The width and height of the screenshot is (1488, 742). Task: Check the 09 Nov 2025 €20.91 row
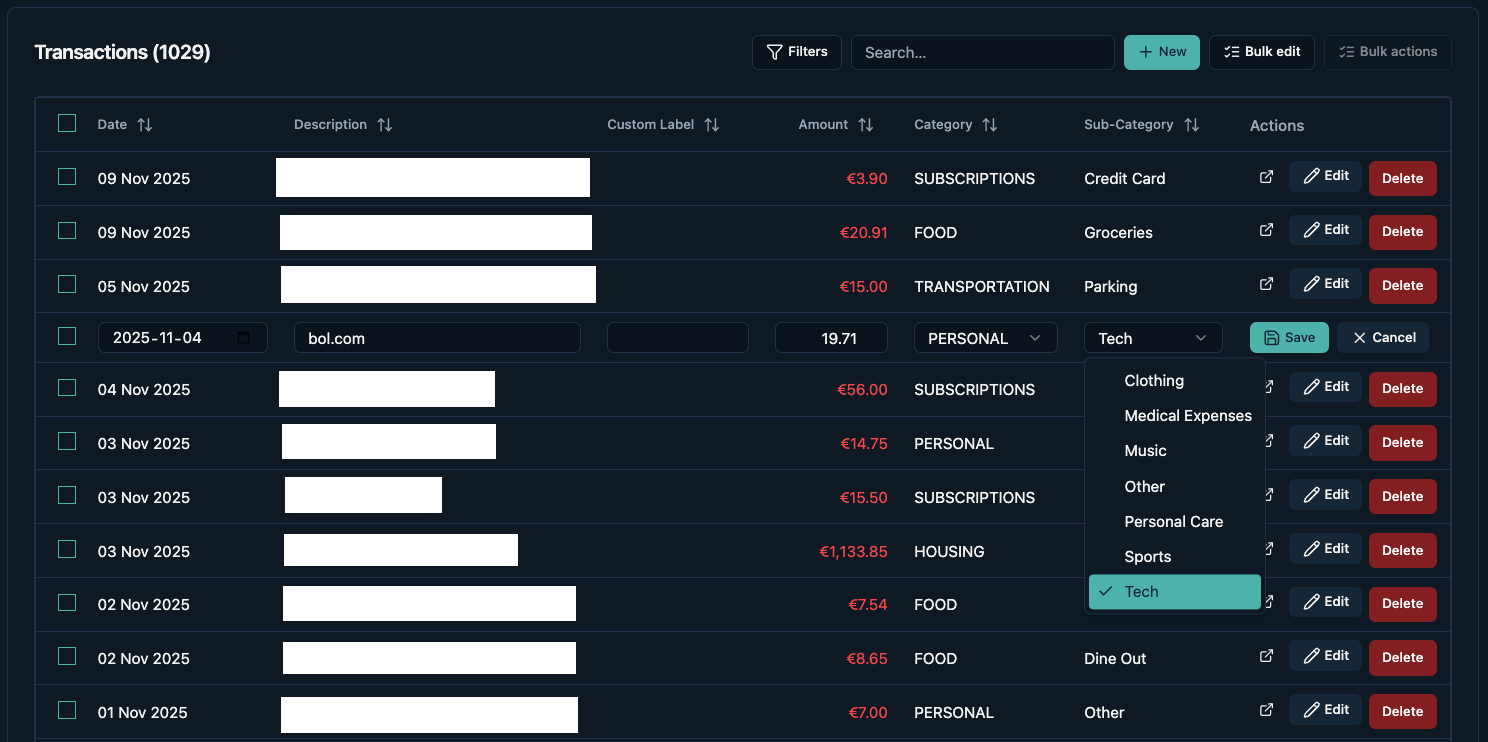(67, 231)
